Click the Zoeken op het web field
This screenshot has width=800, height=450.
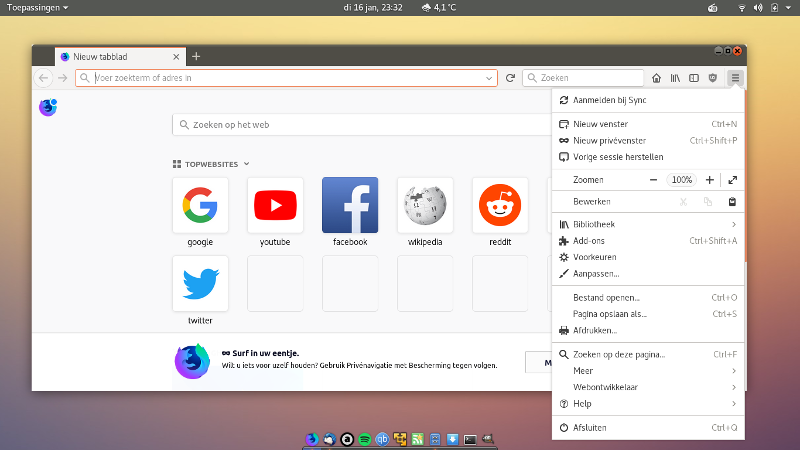click(x=362, y=124)
